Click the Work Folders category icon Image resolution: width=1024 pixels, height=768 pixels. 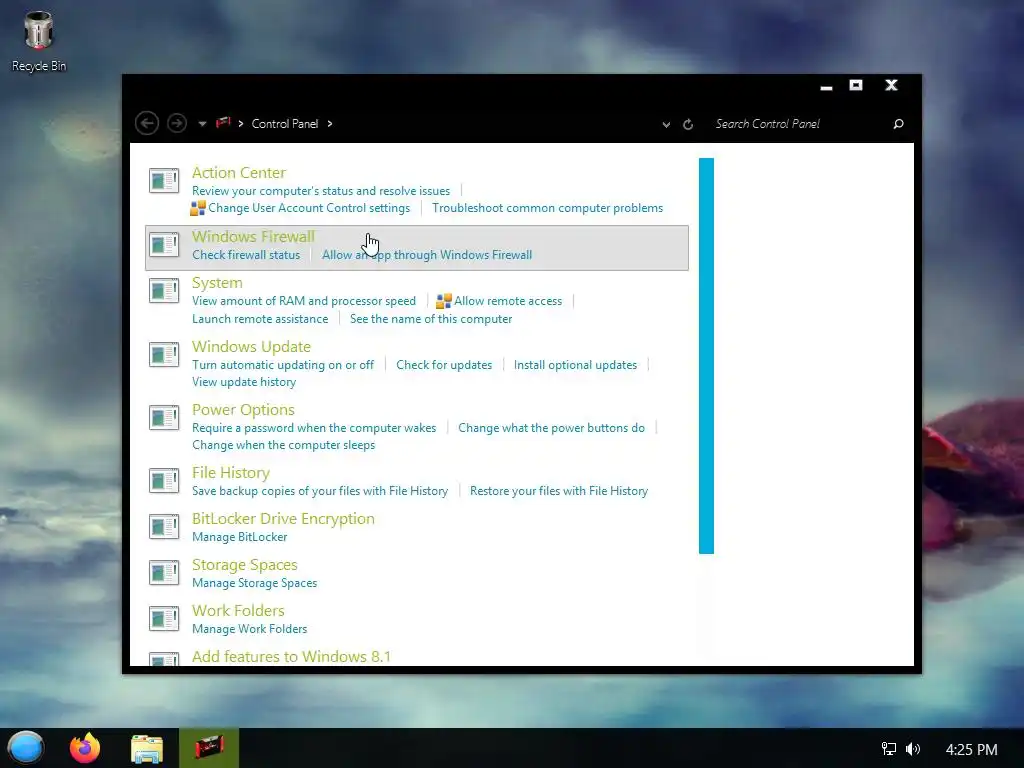point(164,618)
